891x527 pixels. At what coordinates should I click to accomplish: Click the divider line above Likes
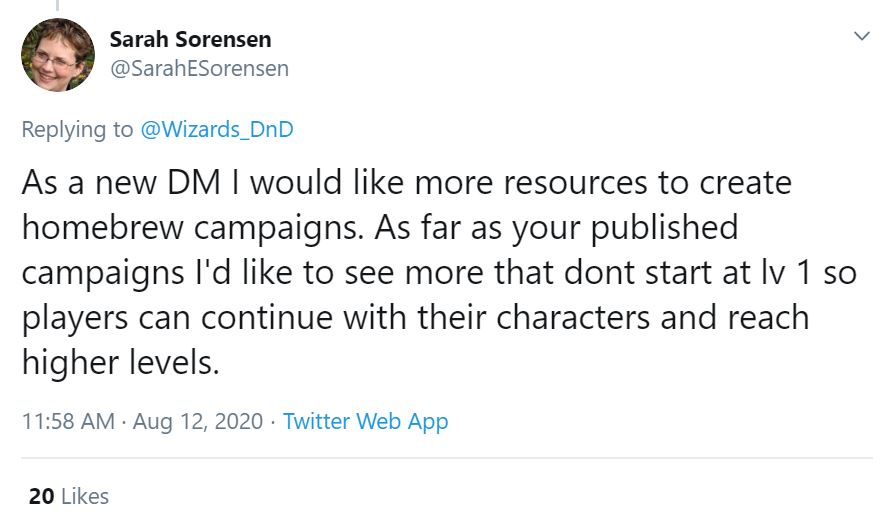click(445, 458)
